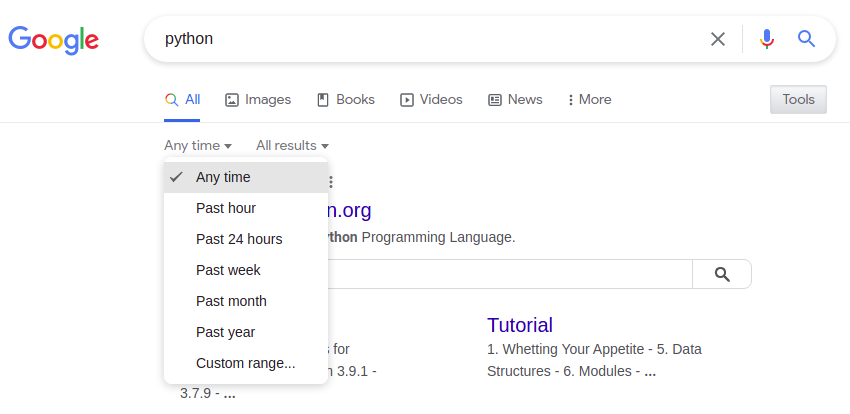Toggle the Tools button
The width and height of the screenshot is (850, 414).
click(x=798, y=100)
